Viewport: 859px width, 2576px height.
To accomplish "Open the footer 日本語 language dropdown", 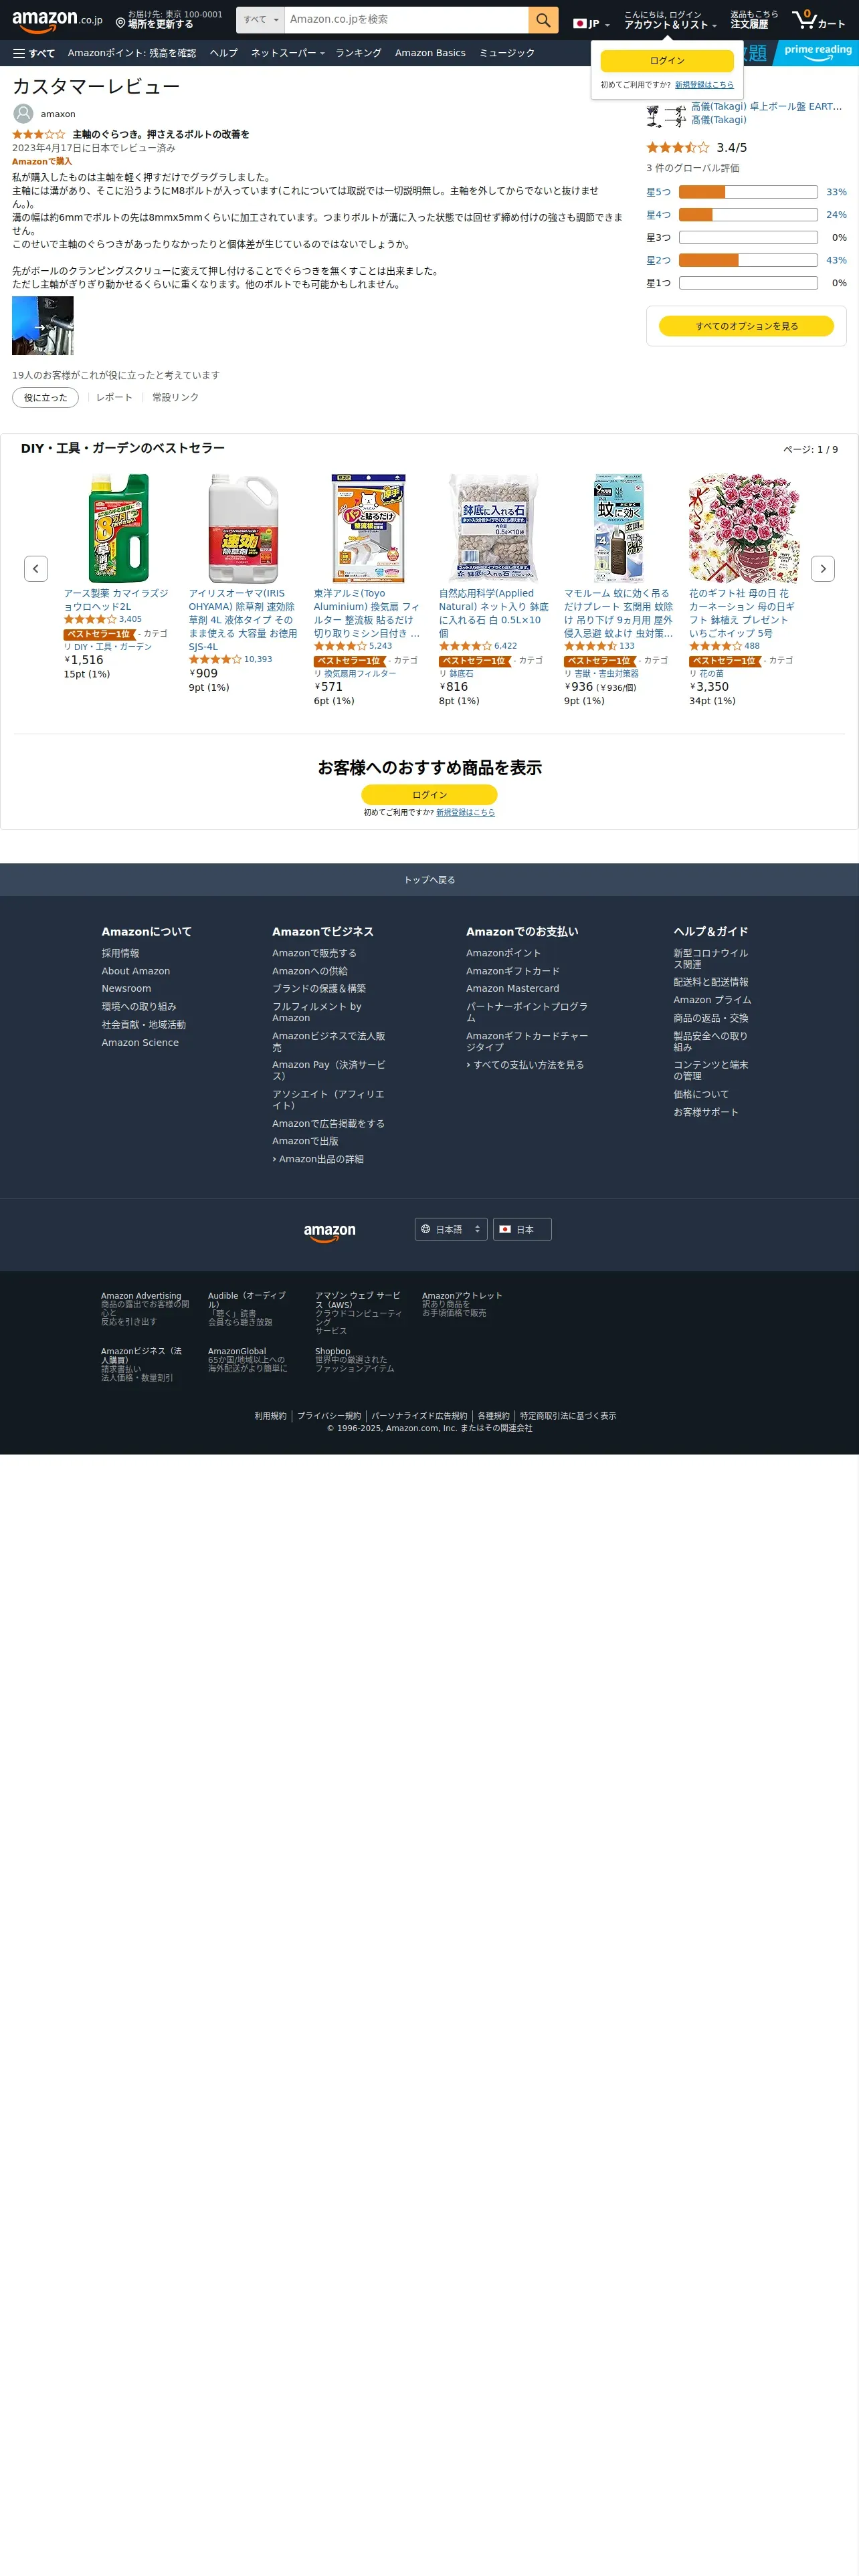I will click(x=450, y=1229).
